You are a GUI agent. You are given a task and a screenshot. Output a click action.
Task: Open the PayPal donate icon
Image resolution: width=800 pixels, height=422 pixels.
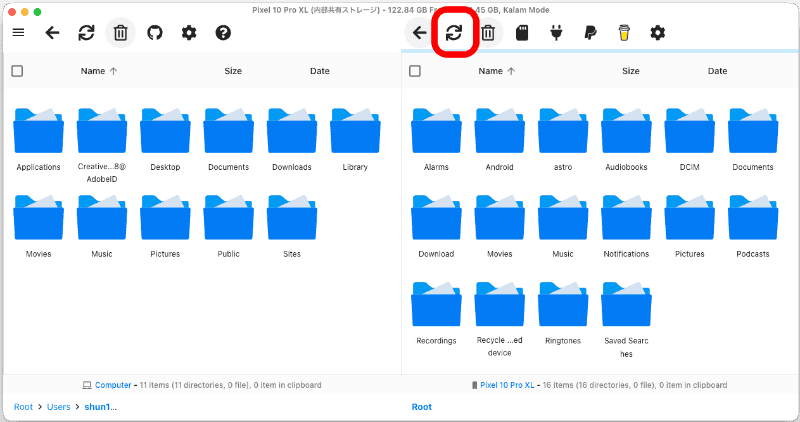click(590, 33)
